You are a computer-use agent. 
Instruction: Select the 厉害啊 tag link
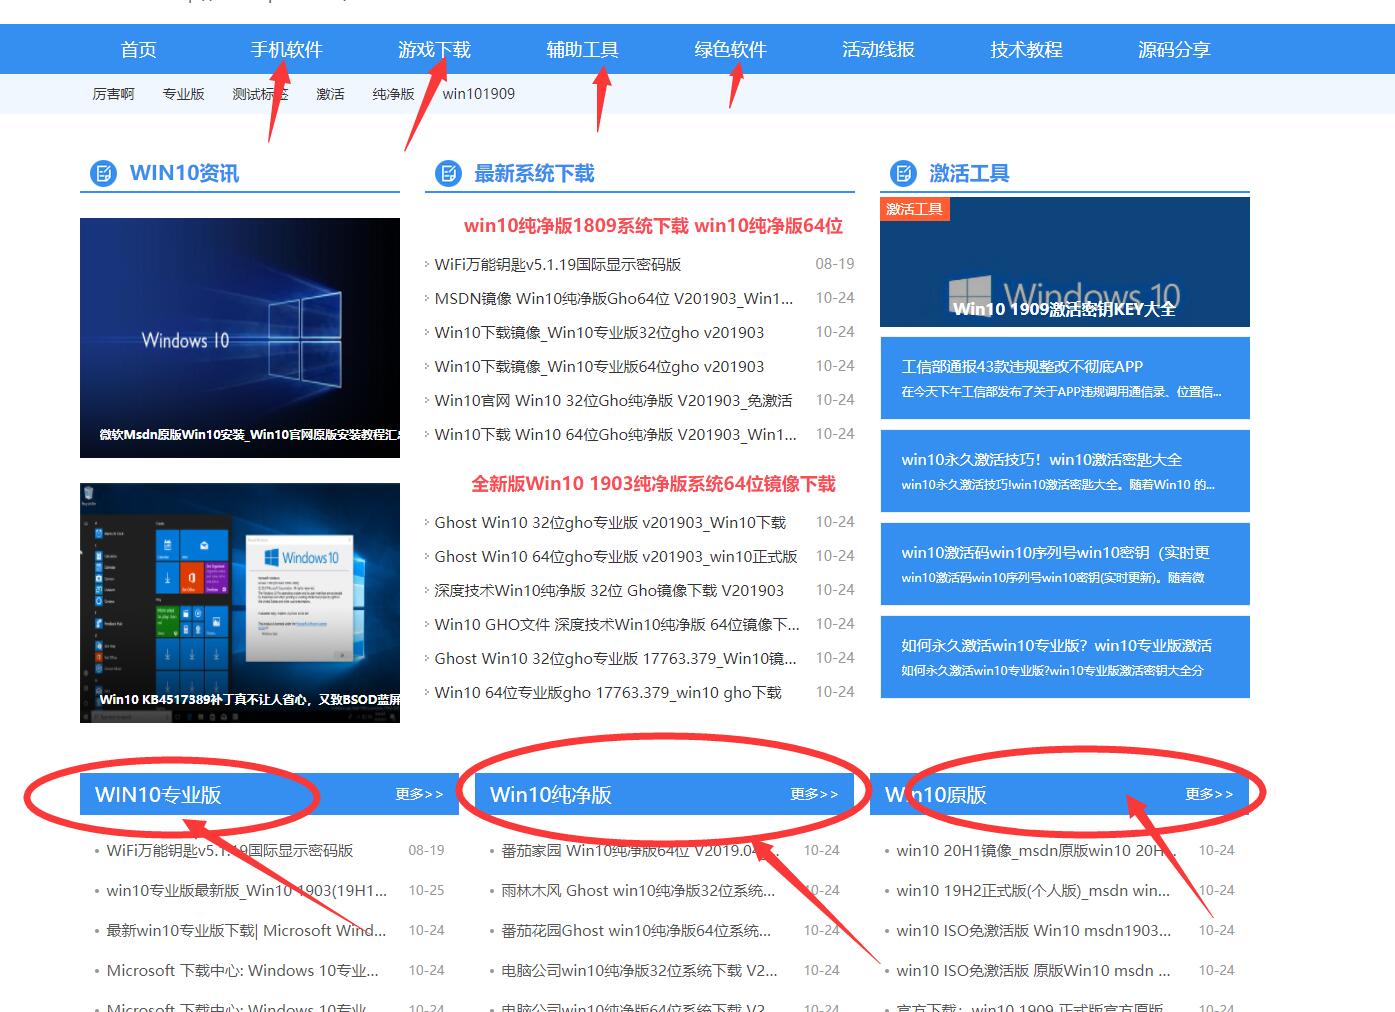click(x=113, y=94)
